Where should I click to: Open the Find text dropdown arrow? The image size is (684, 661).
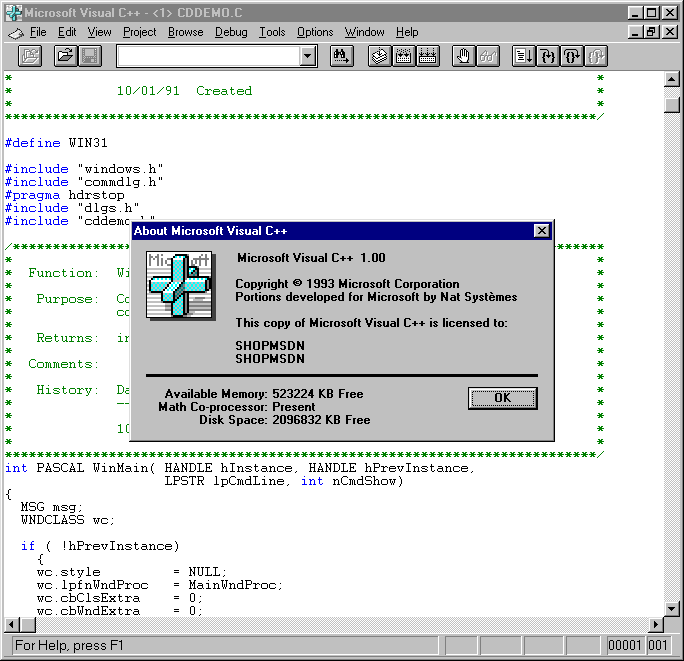click(x=308, y=56)
